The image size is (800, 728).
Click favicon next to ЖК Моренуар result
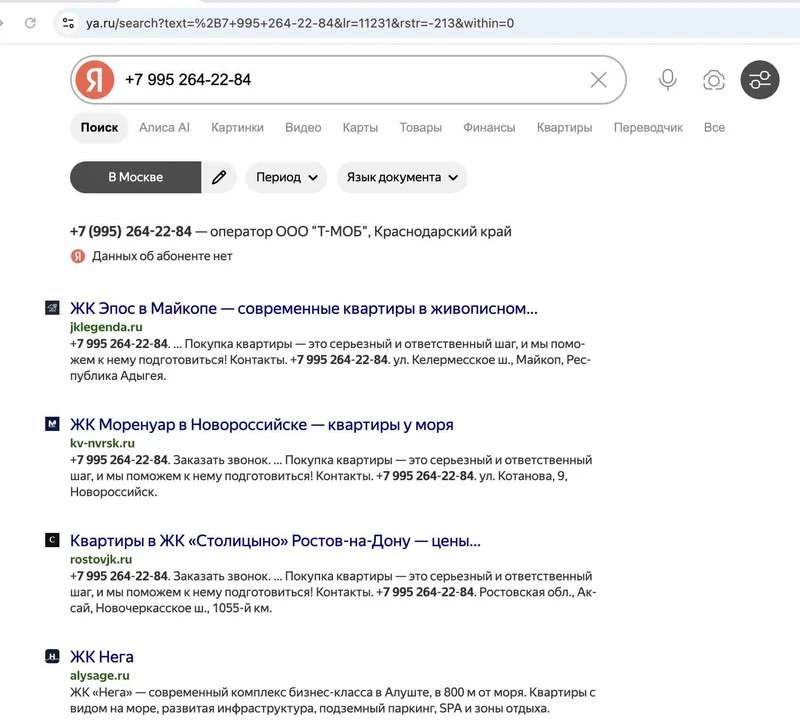coord(52,424)
